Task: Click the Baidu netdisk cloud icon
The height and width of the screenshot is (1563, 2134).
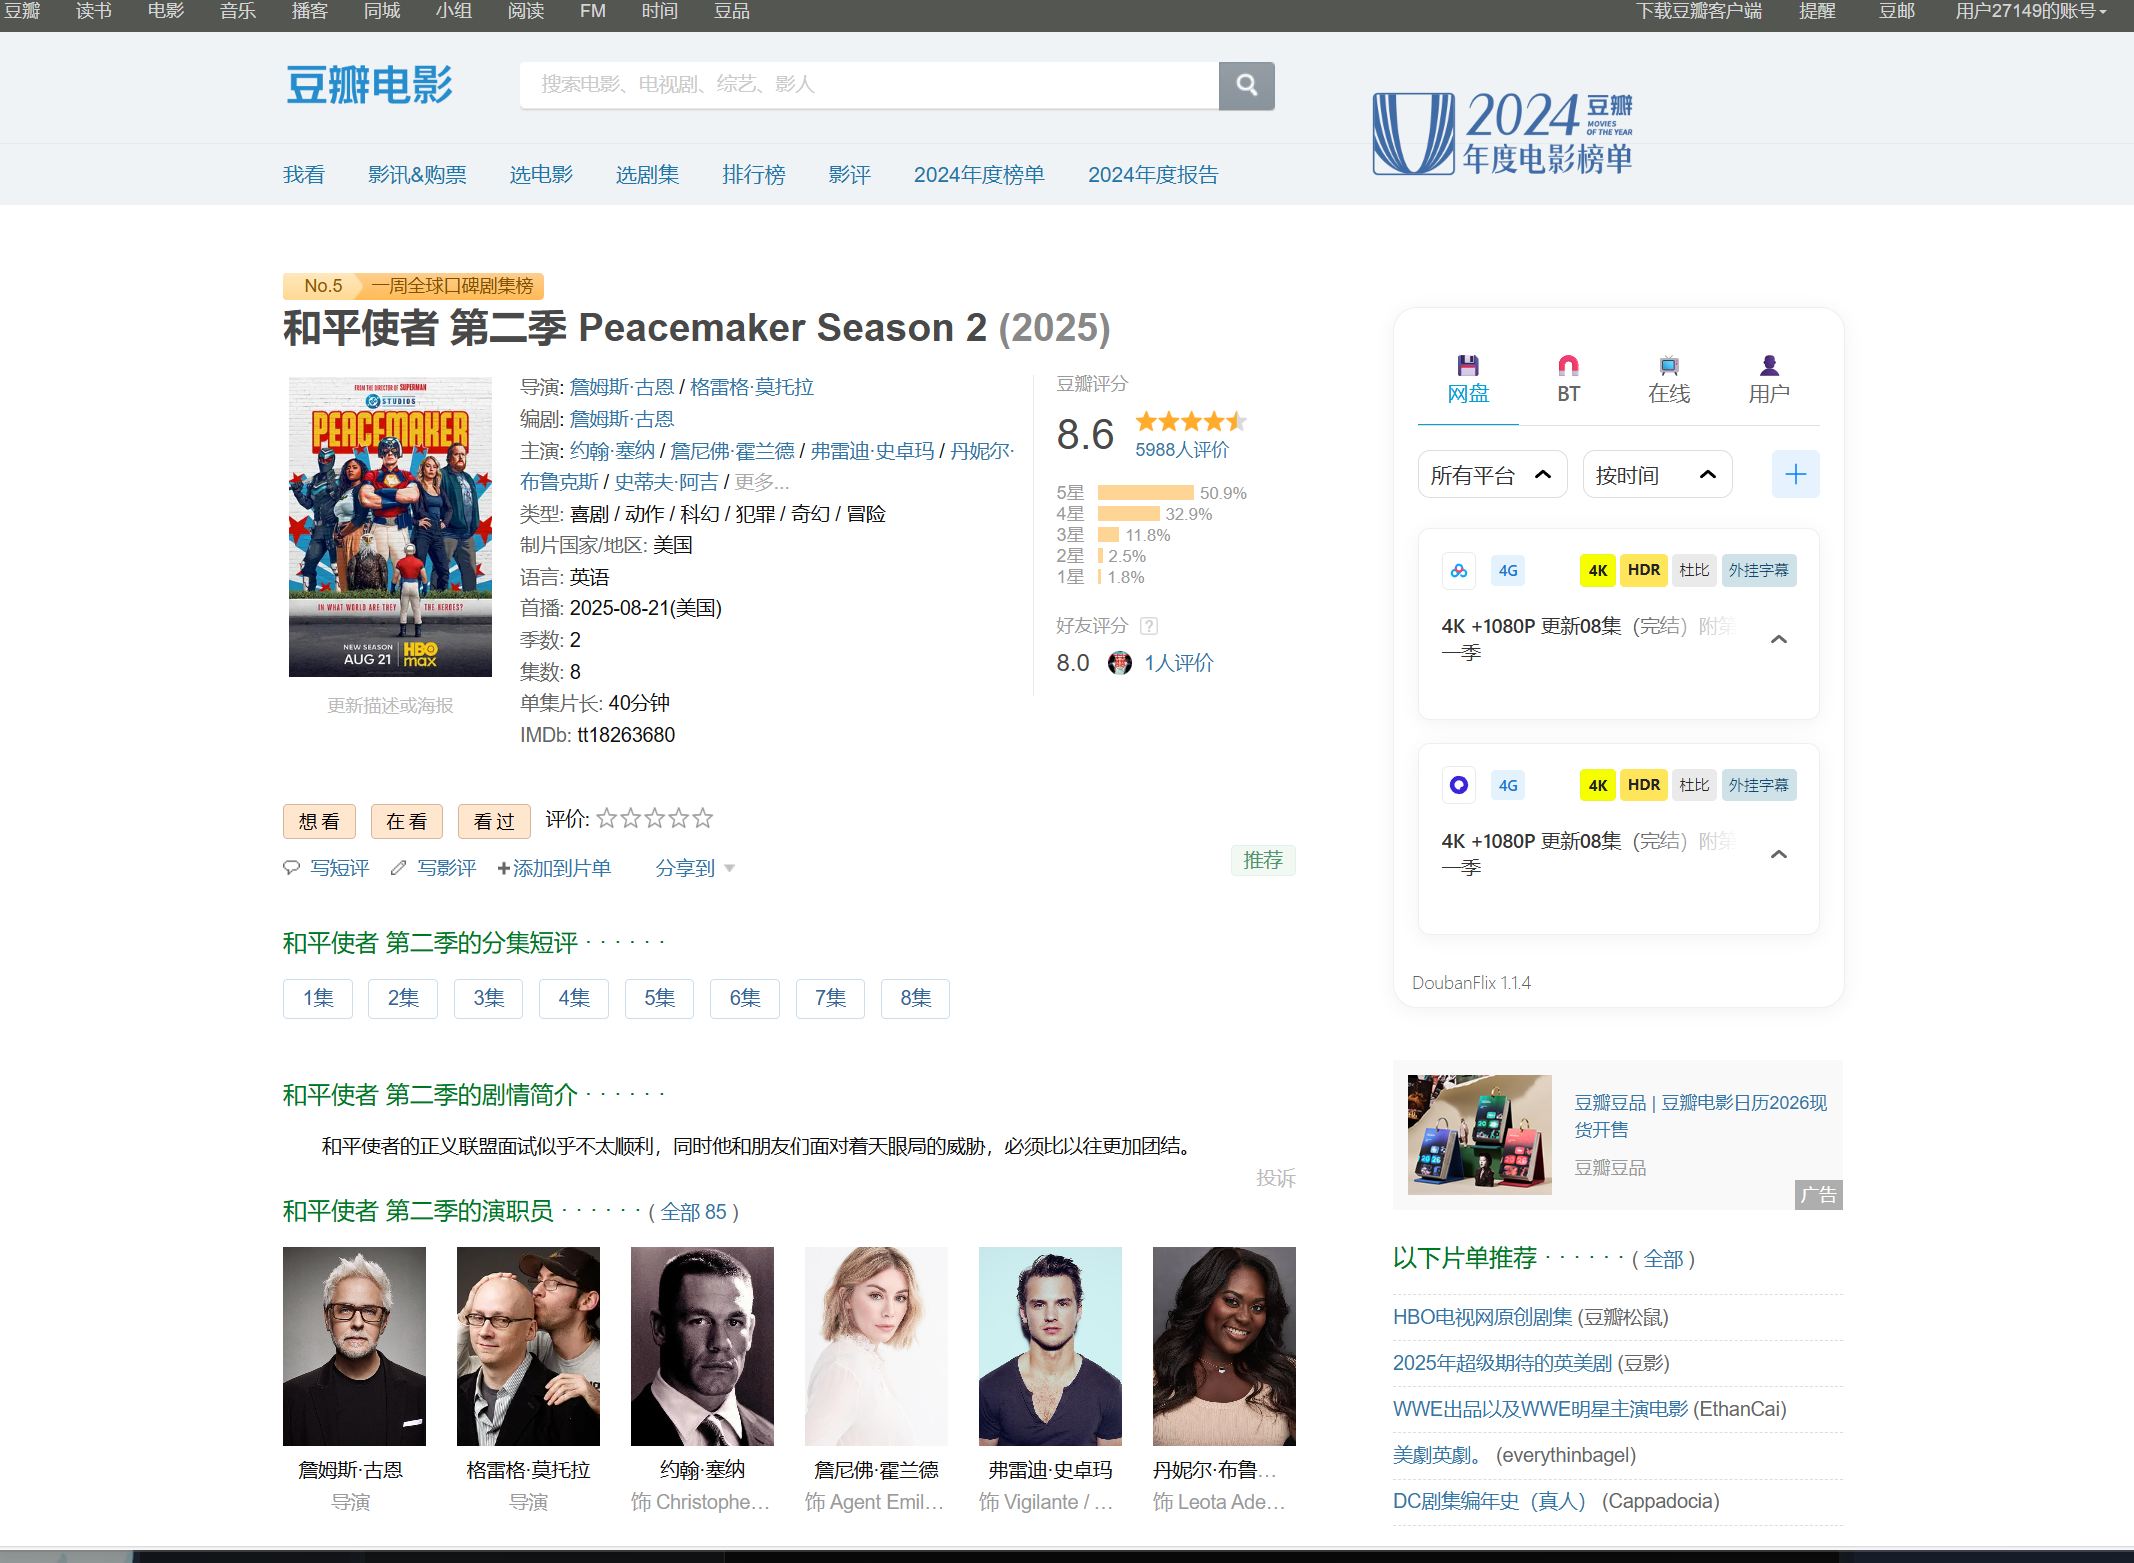Action: tap(1459, 571)
